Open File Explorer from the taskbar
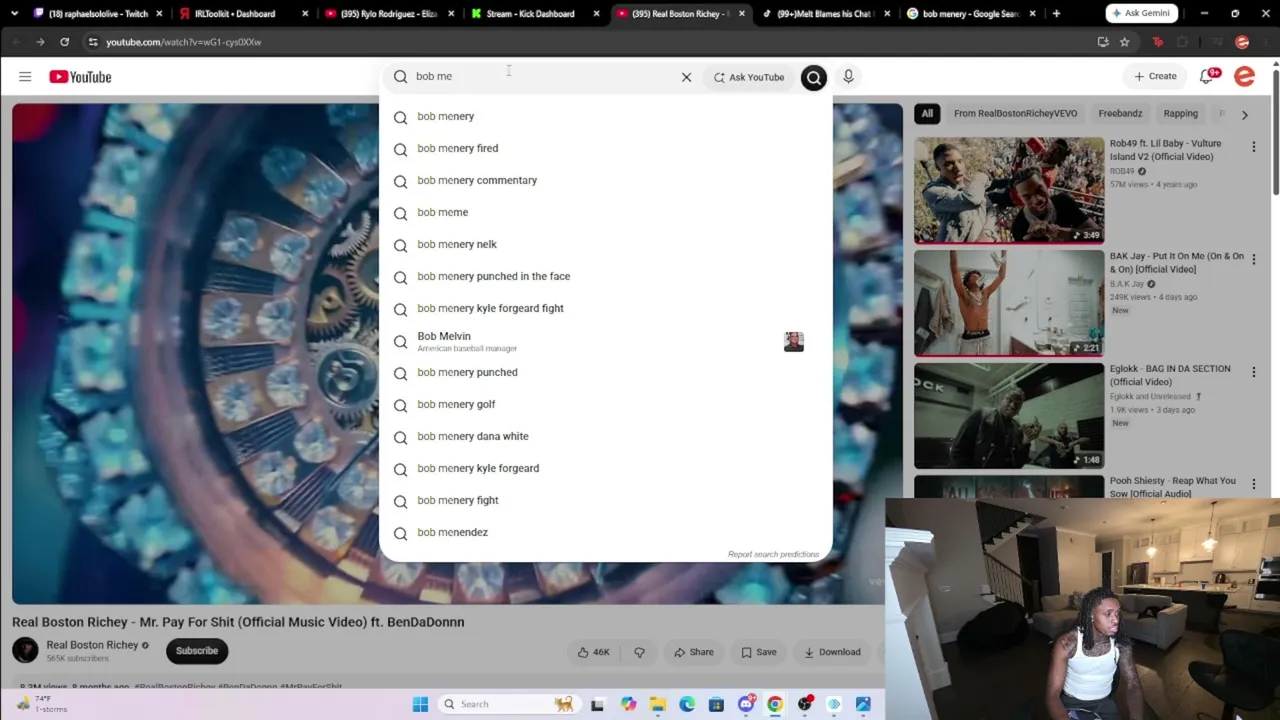The height and width of the screenshot is (720, 1280). point(657,704)
